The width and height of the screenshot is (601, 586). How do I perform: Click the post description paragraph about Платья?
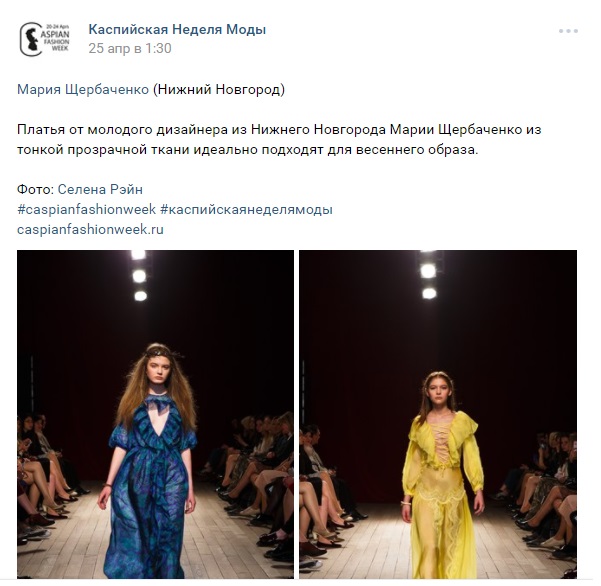point(279,140)
